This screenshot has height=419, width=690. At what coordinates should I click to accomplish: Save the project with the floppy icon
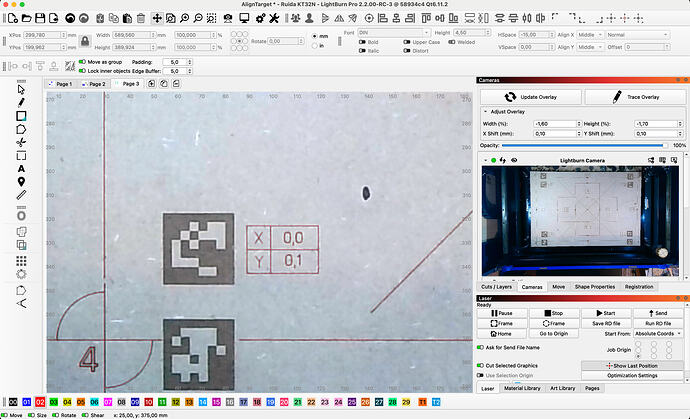[40, 18]
